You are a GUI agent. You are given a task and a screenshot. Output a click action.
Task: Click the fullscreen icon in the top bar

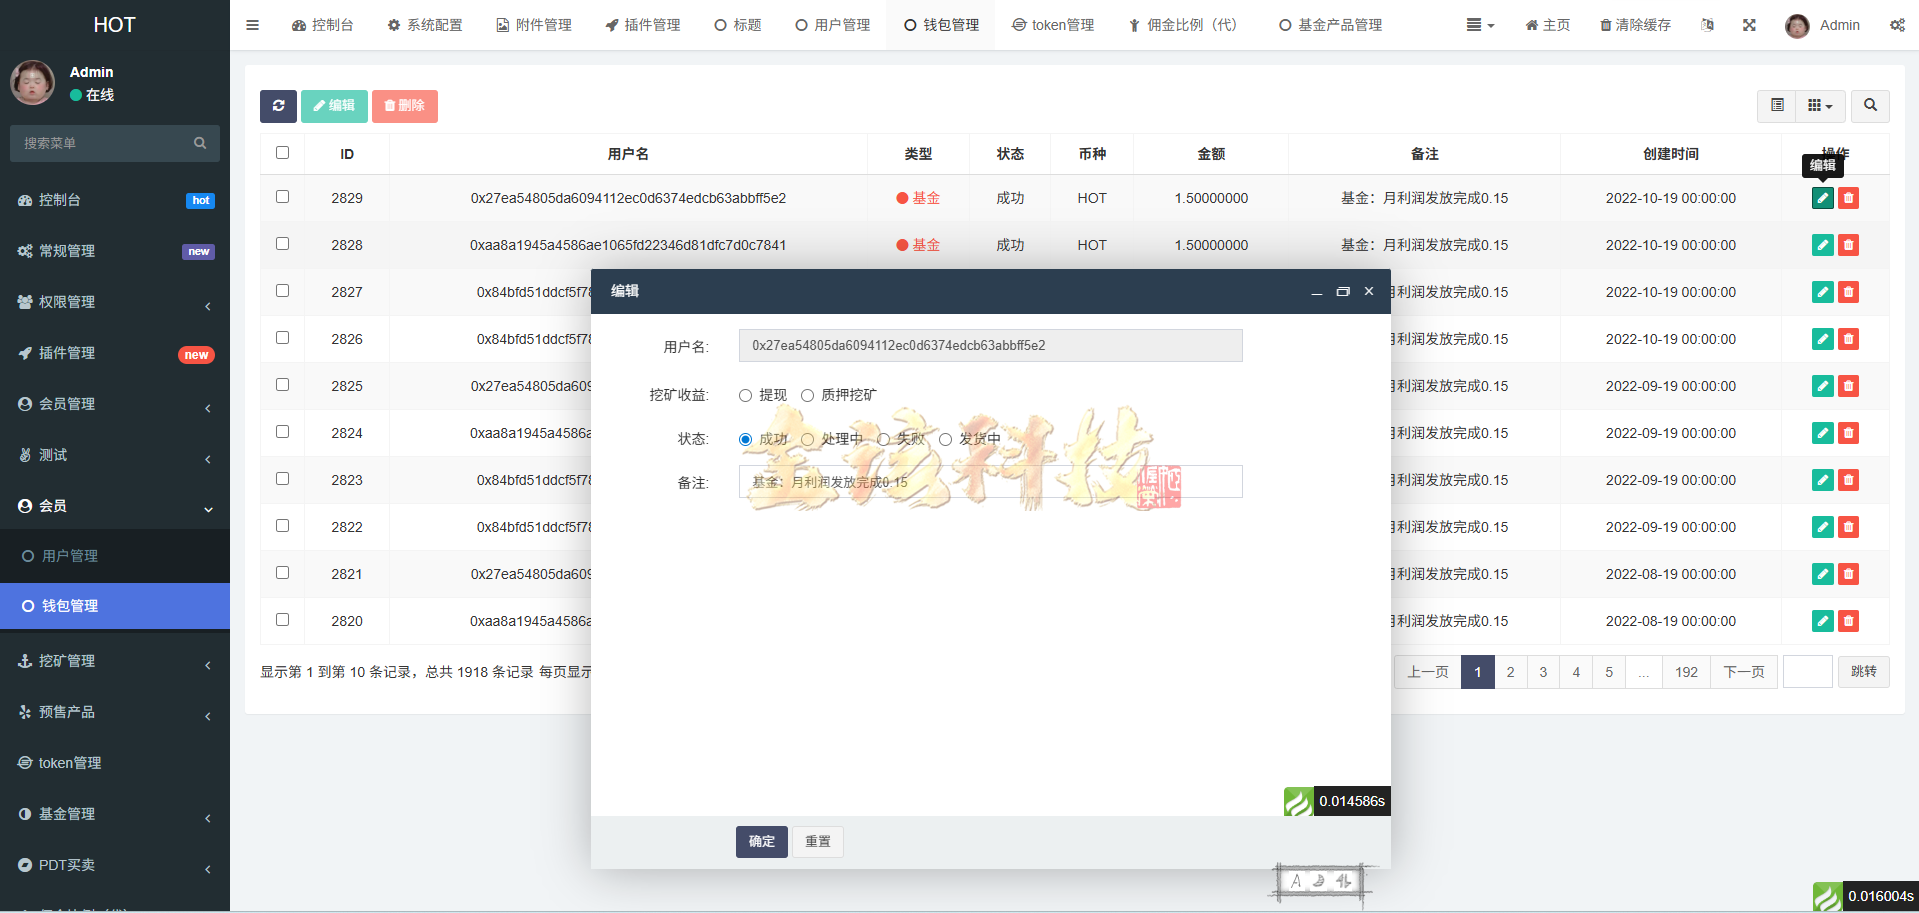[1748, 24]
